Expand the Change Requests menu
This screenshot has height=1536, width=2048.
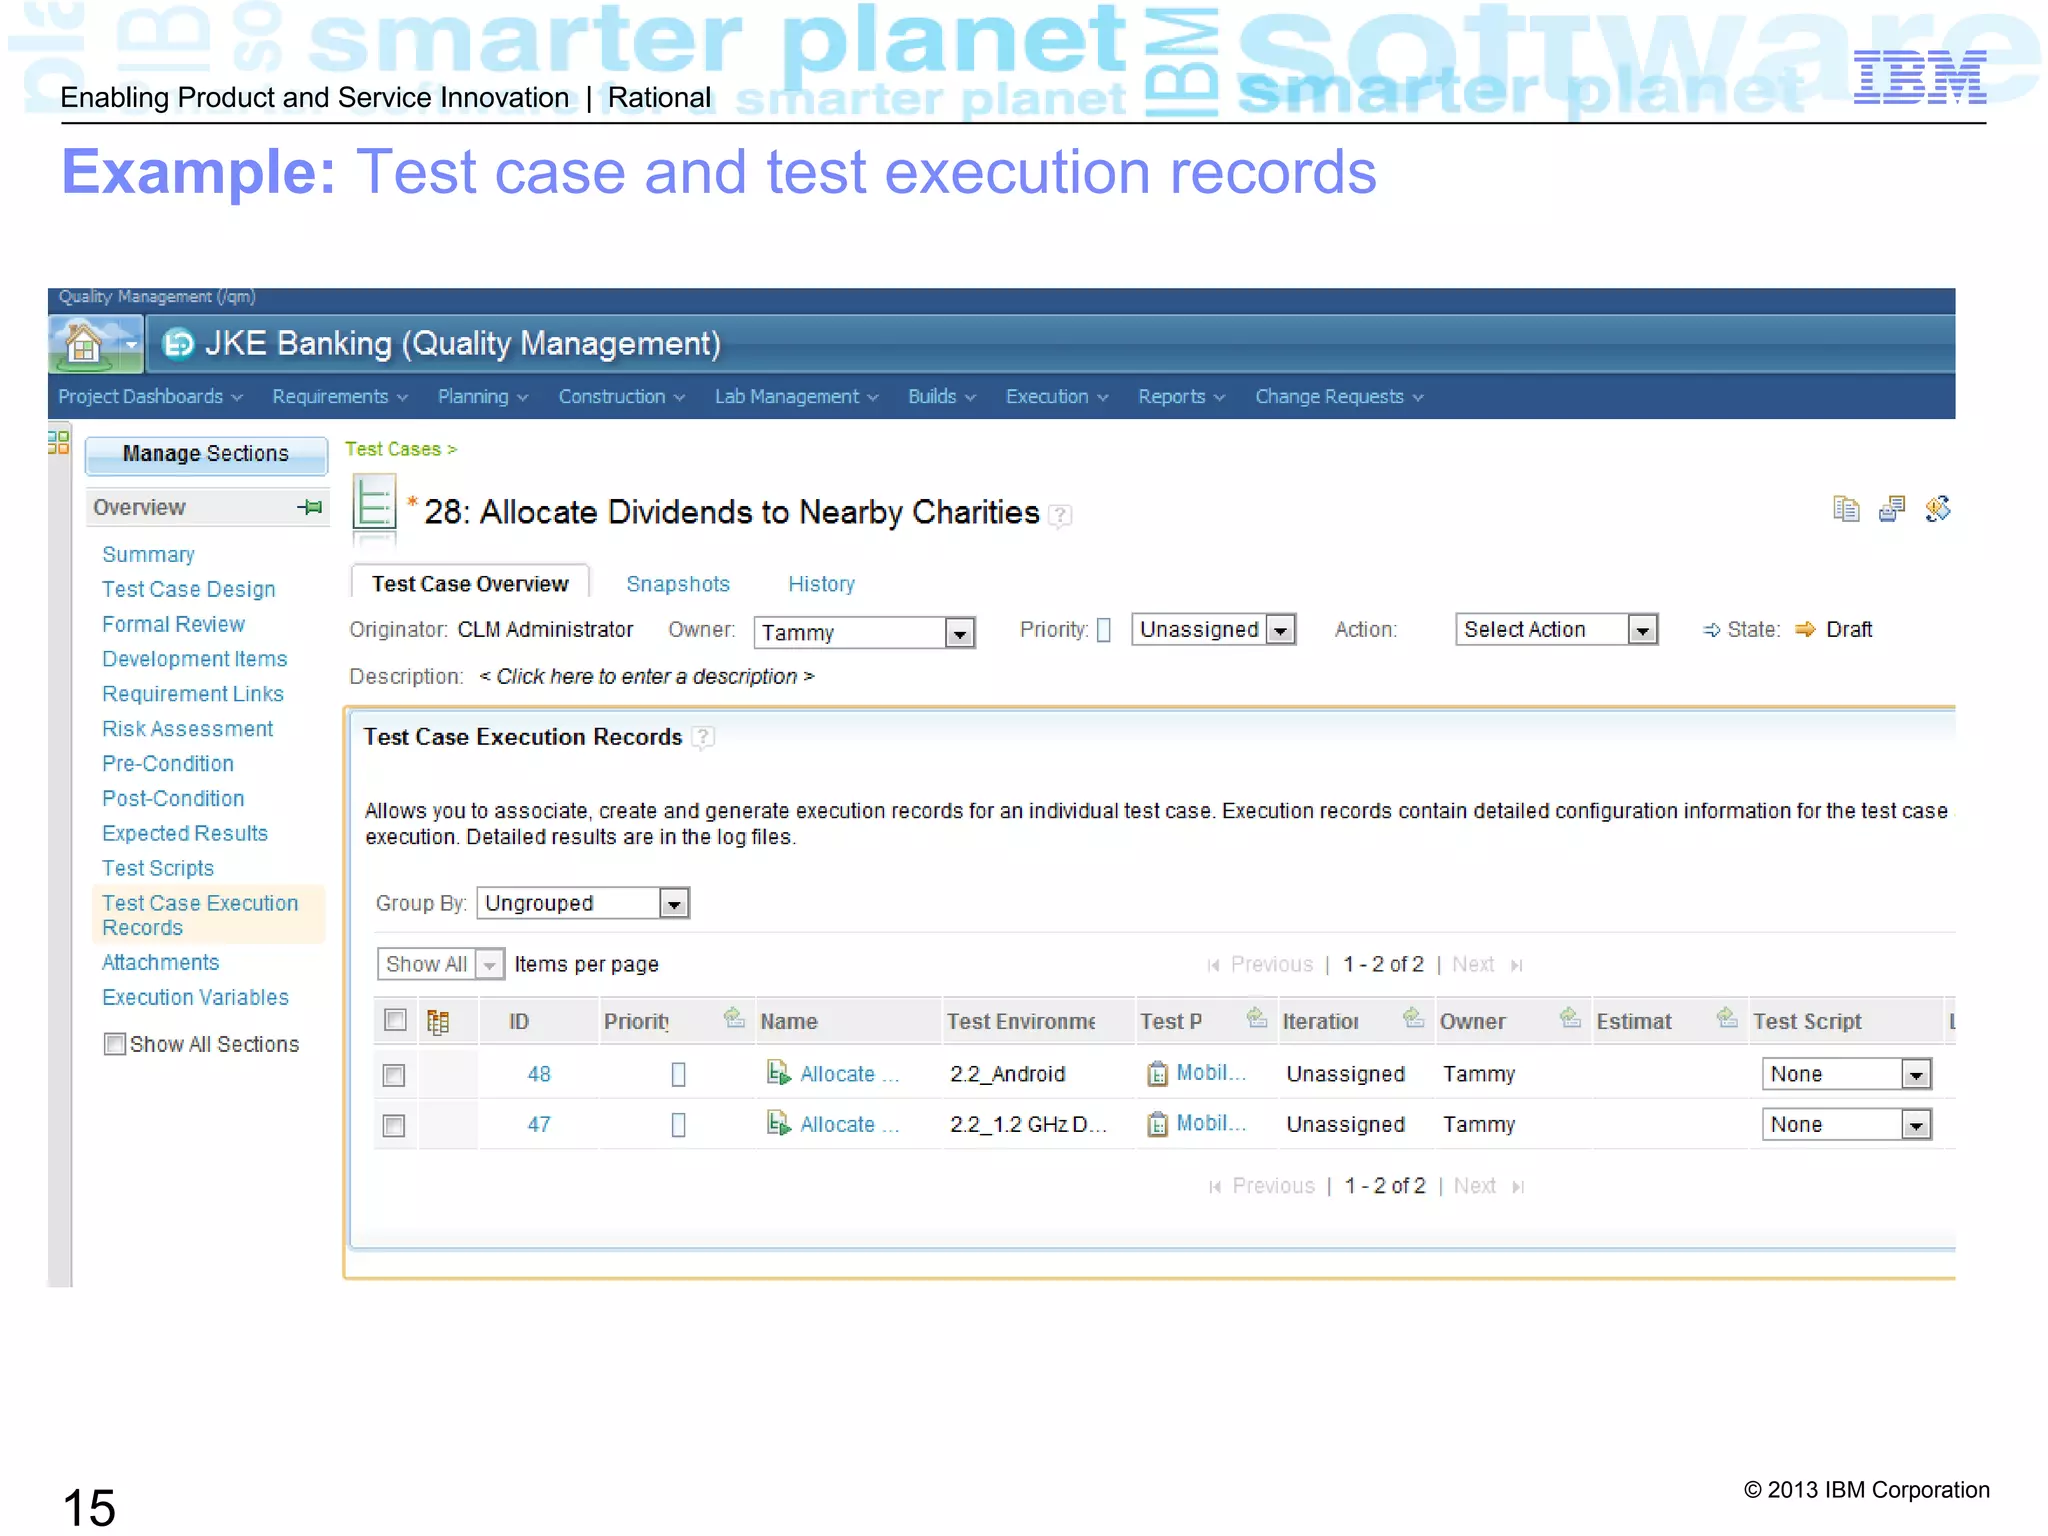tap(1339, 397)
